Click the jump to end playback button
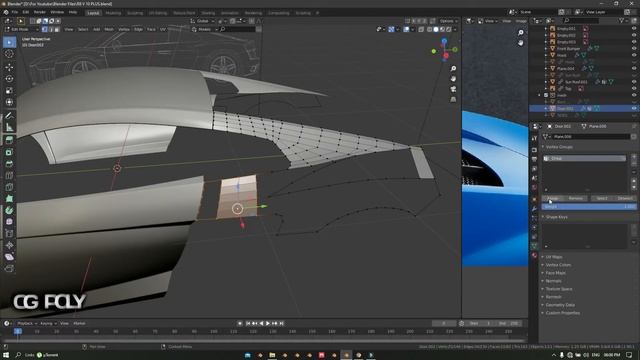640x360 pixels. click(282, 323)
